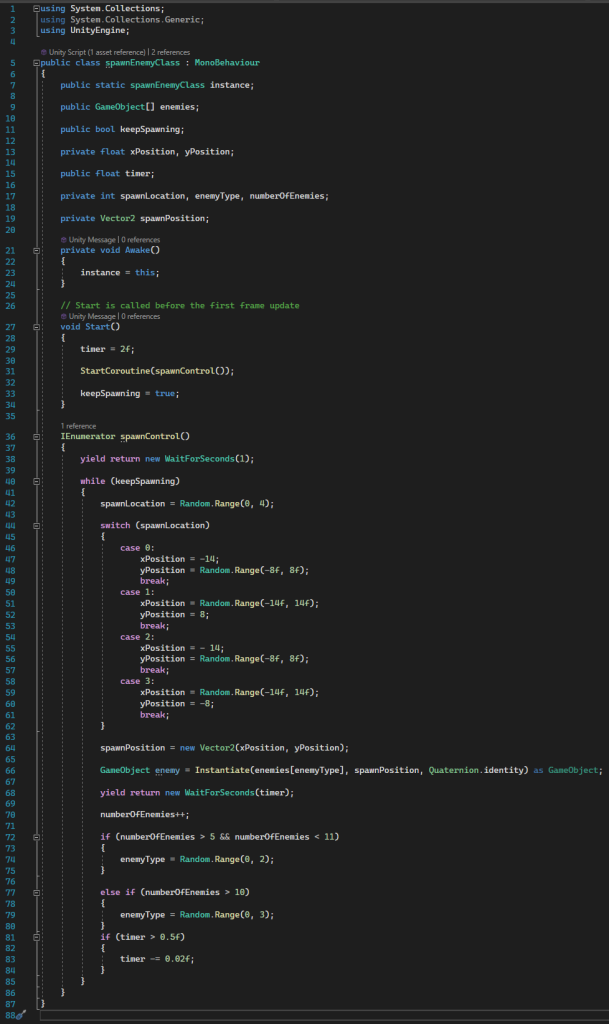609x1024 pixels.
Task: Click line number 66 in the gutter
Action: (10, 770)
